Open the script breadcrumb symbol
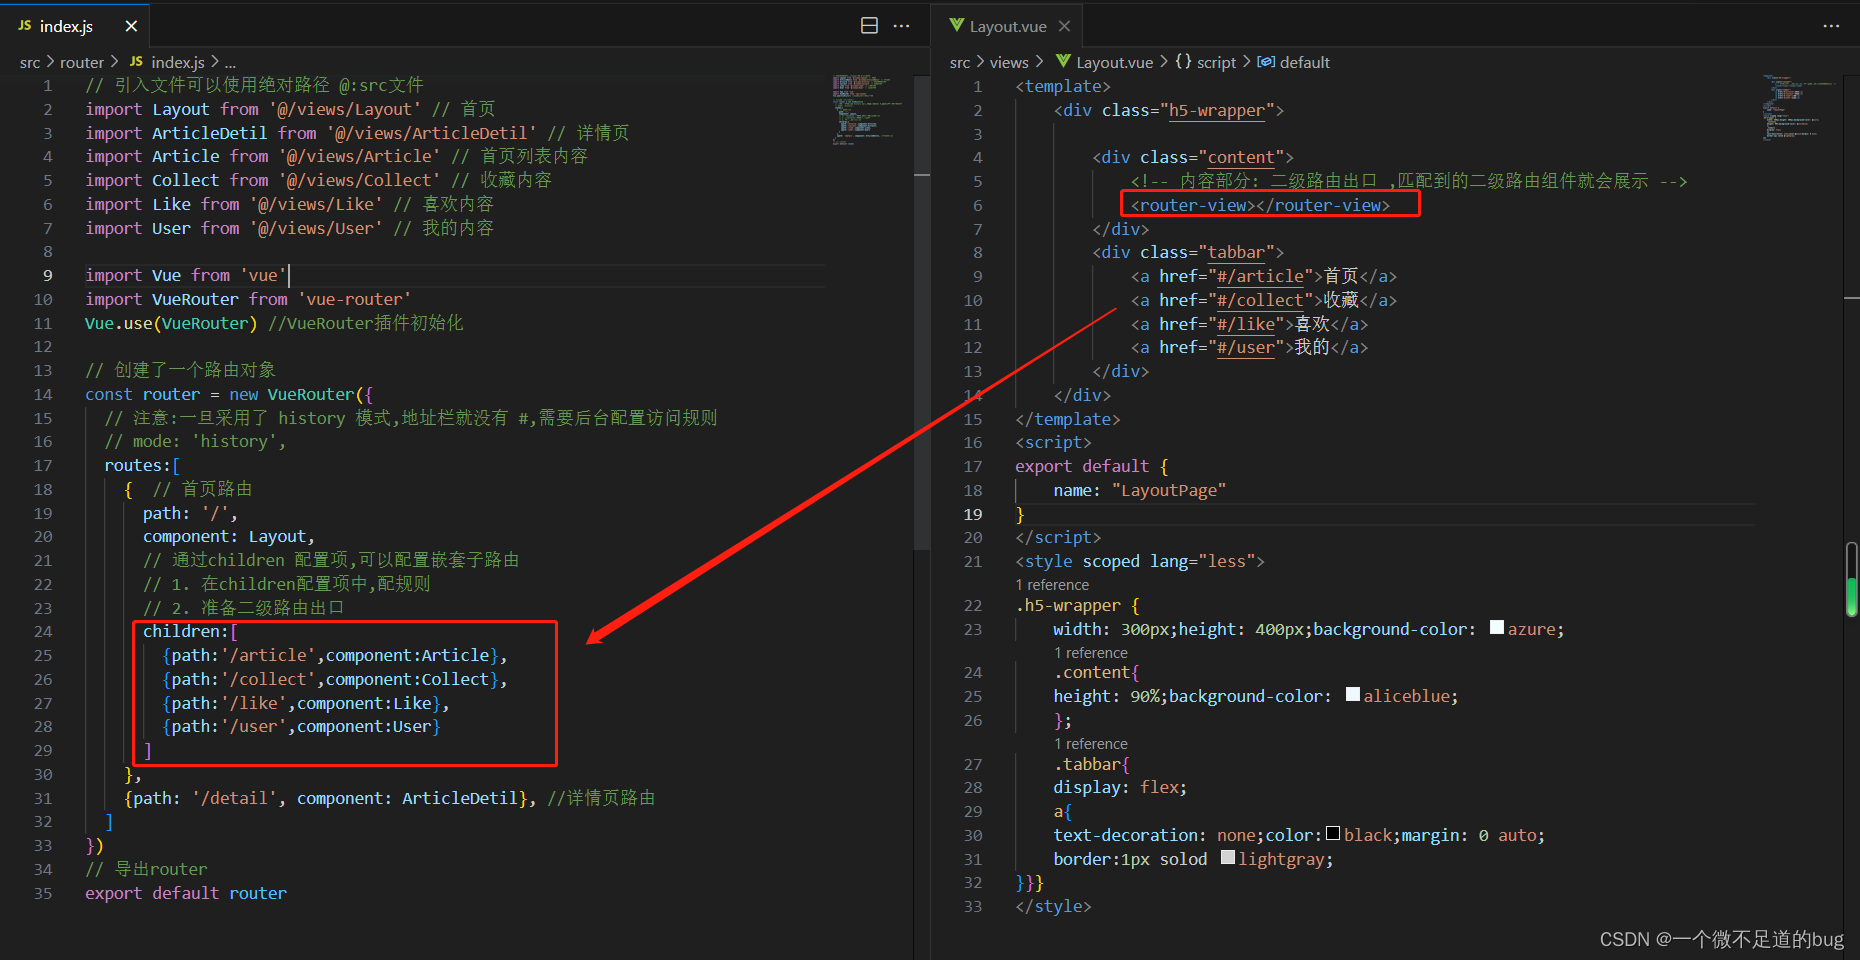The height and width of the screenshot is (960, 1860). [1206, 62]
